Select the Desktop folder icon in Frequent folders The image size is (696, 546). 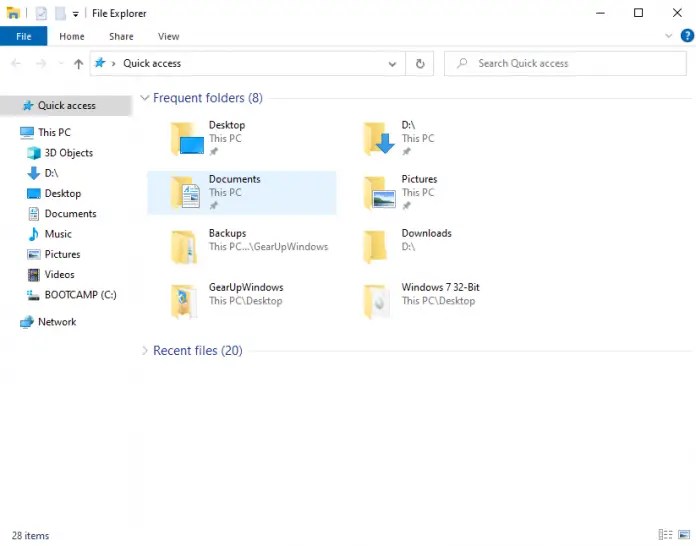(187, 138)
